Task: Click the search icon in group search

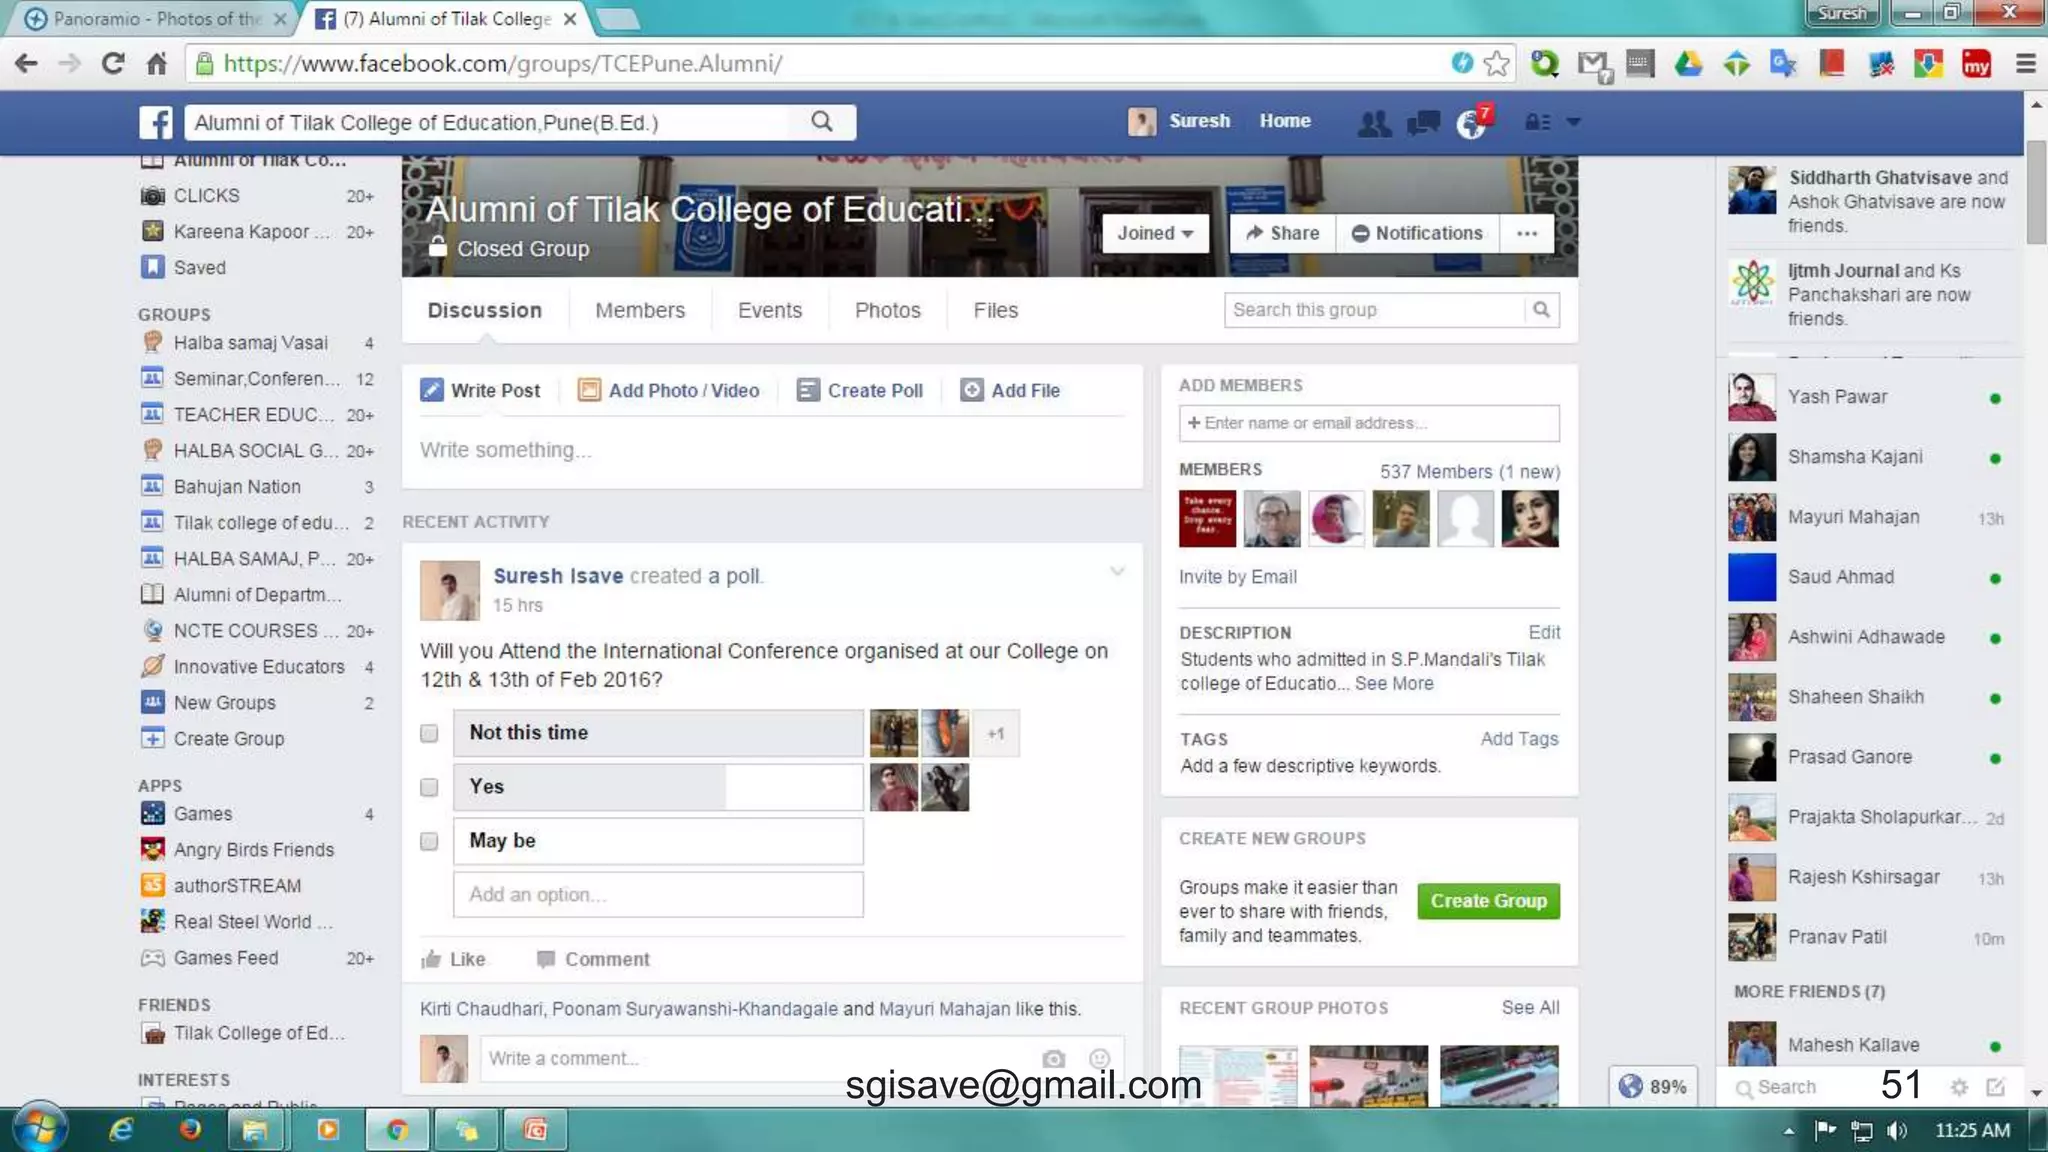Action: (1541, 310)
